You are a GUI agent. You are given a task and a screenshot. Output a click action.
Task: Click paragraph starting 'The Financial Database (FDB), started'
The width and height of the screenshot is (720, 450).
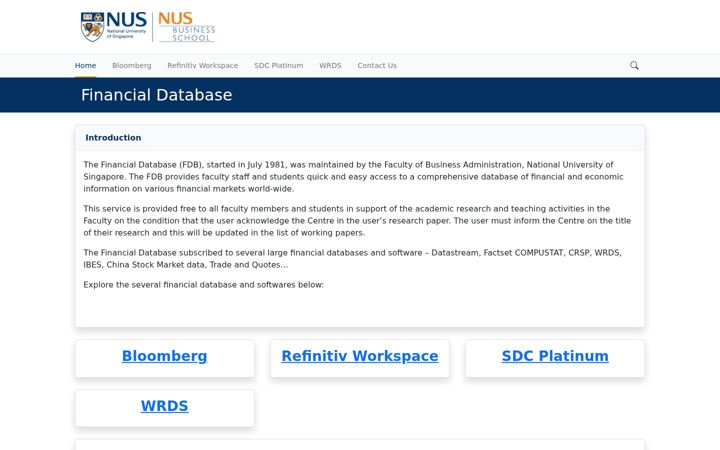pos(354,177)
